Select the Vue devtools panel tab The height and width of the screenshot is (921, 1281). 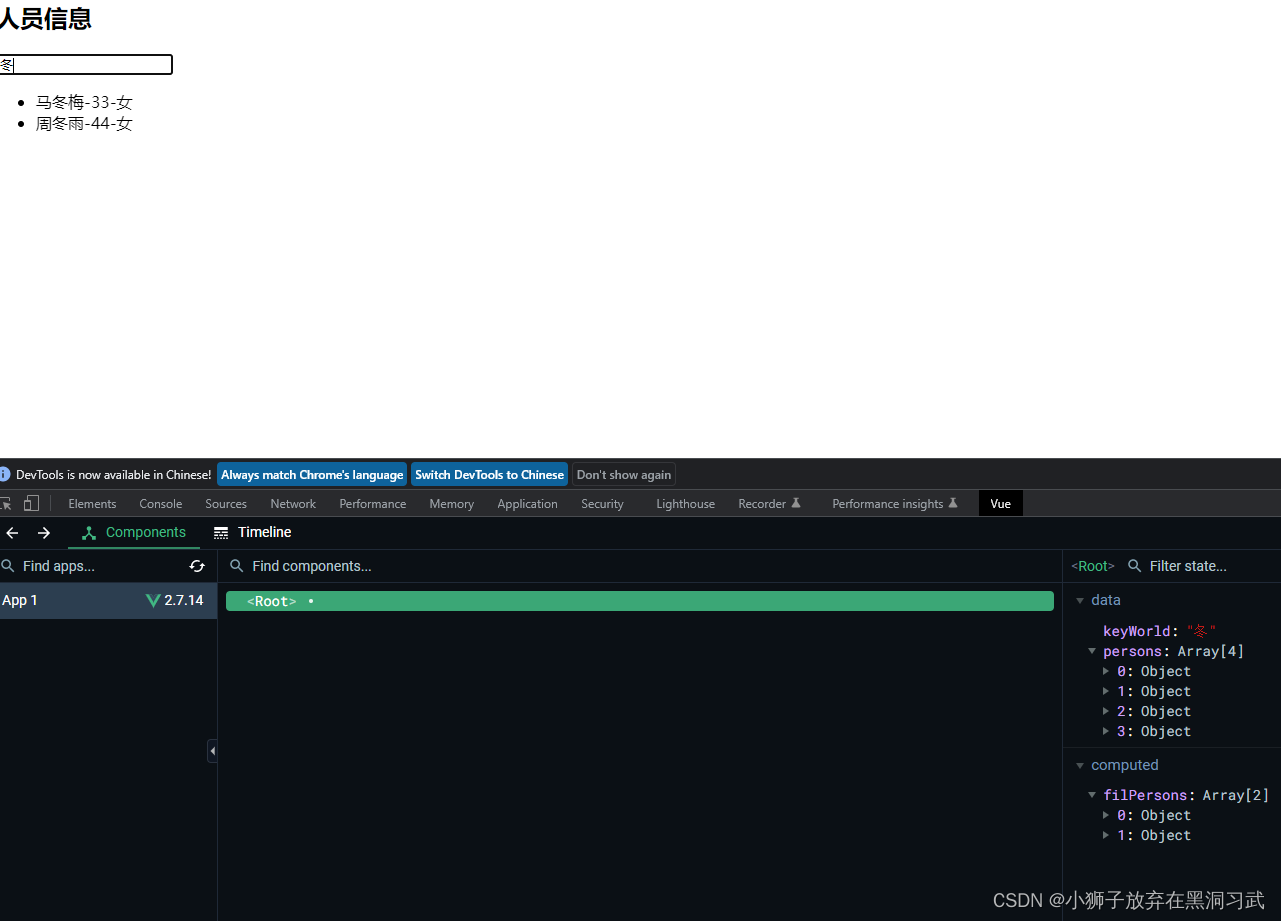pyautogui.click(x=1000, y=503)
